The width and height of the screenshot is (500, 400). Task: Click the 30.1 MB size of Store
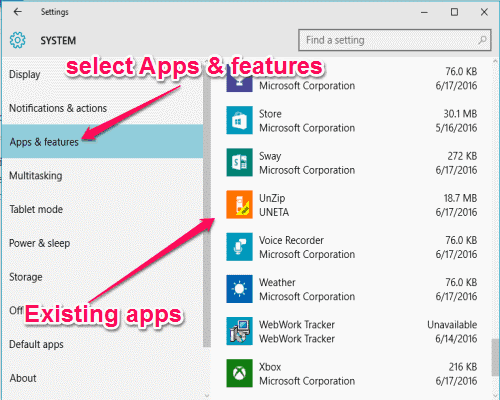click(x=460, y=114)
